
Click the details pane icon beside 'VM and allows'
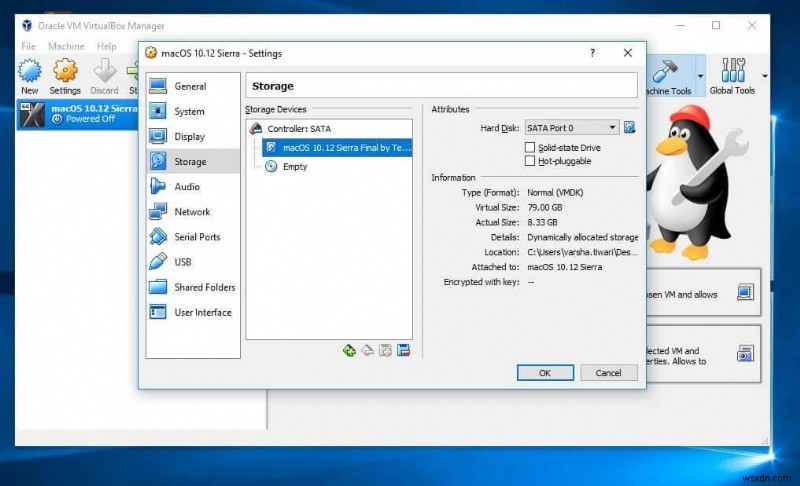pyautogui.click(x=745, y=292)
